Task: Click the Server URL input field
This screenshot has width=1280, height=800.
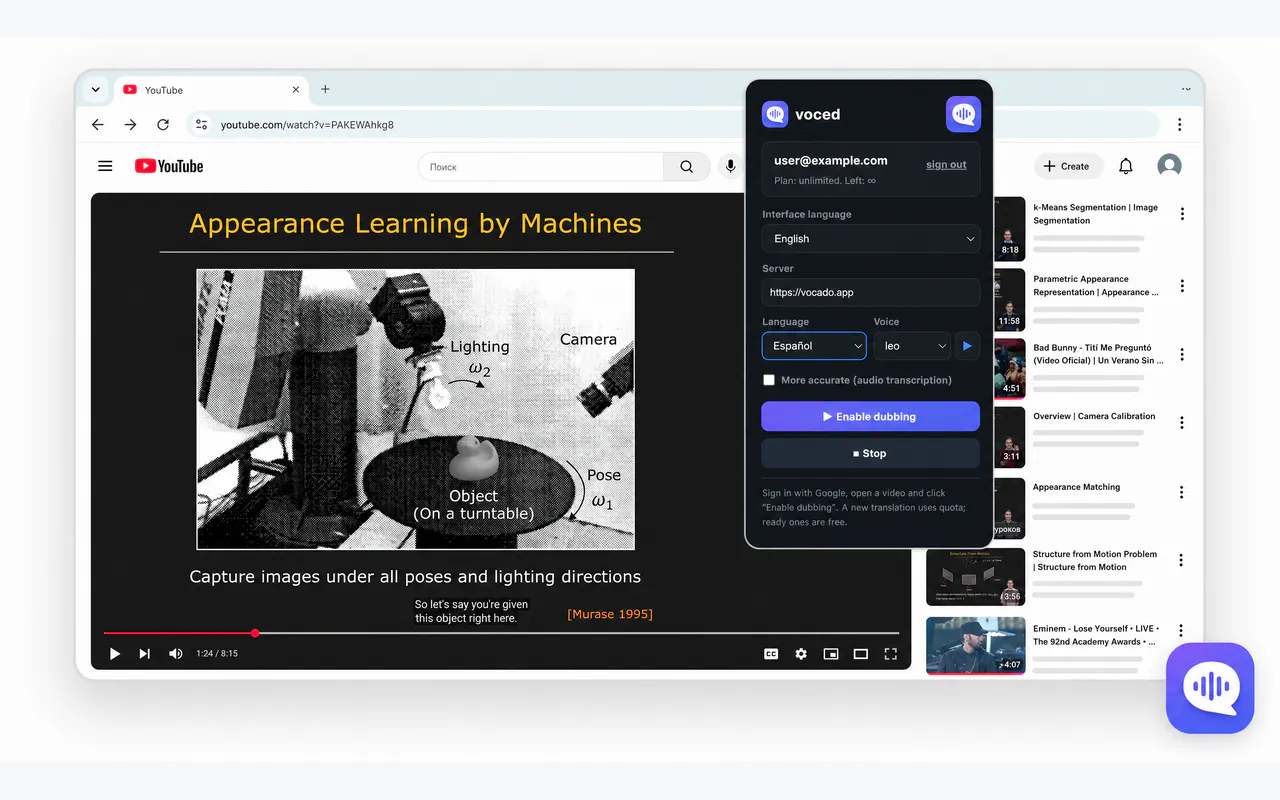Action: click(871, 293)
